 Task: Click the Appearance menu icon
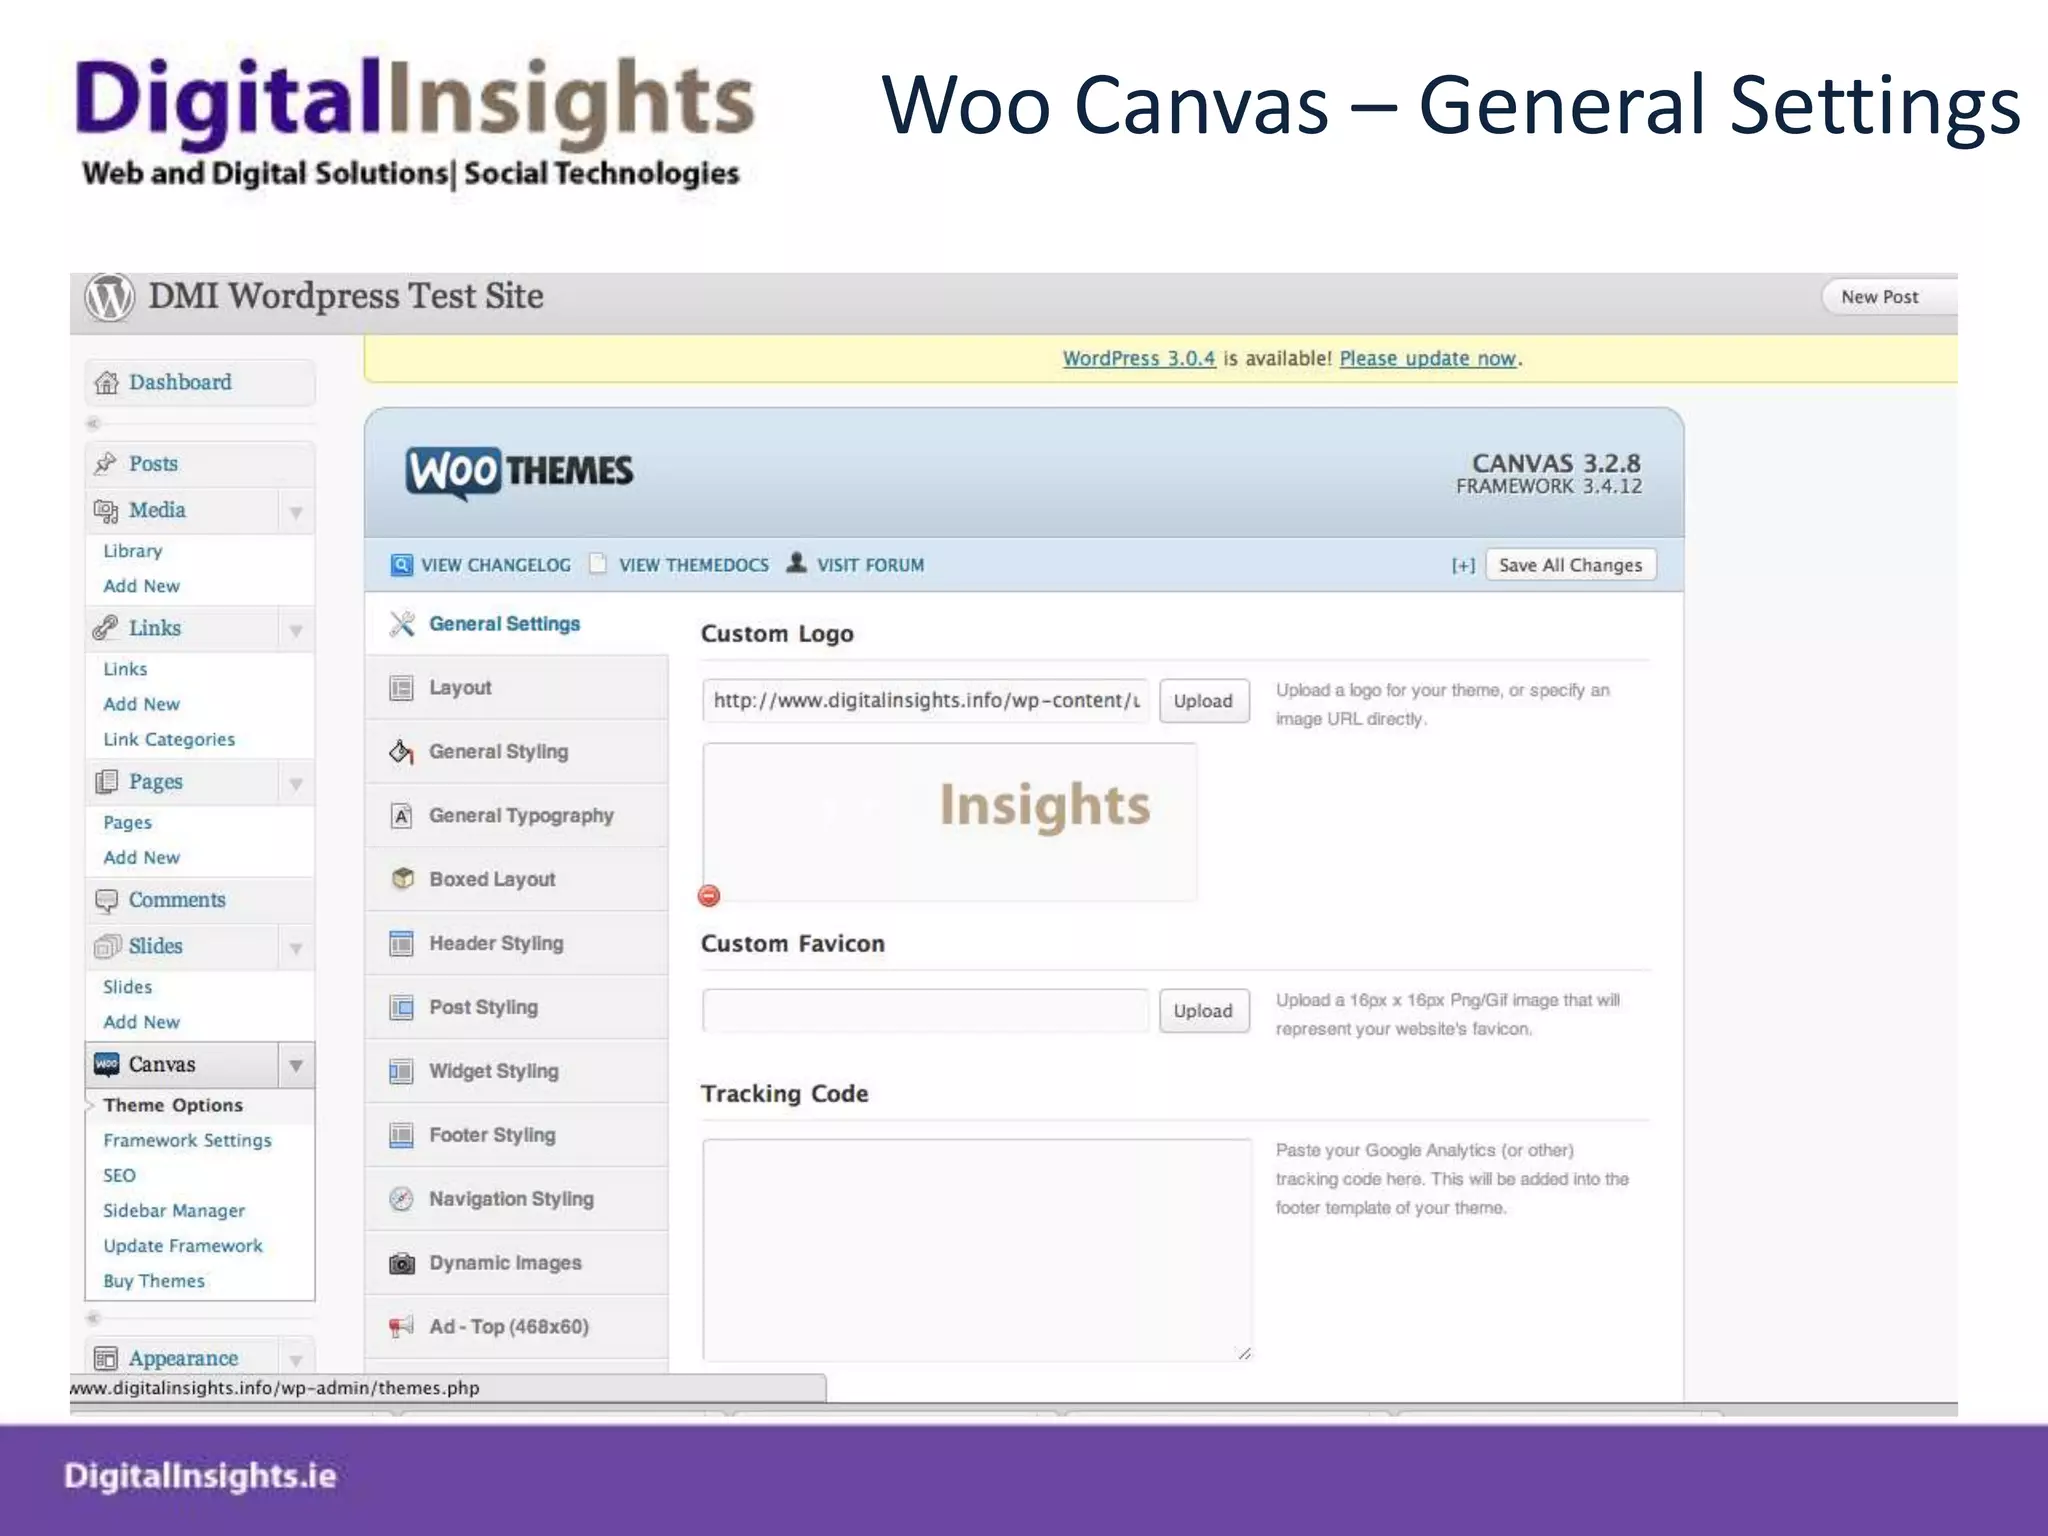point(106,1358)
